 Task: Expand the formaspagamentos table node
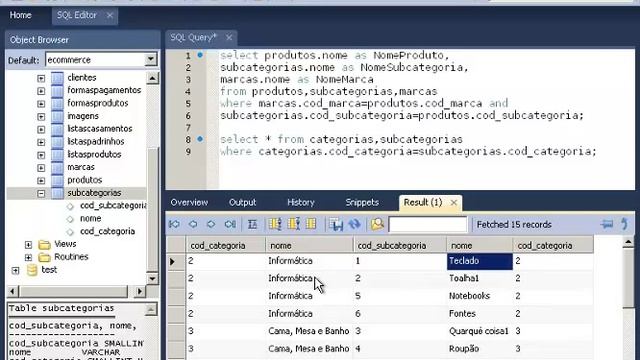[41, 91]
